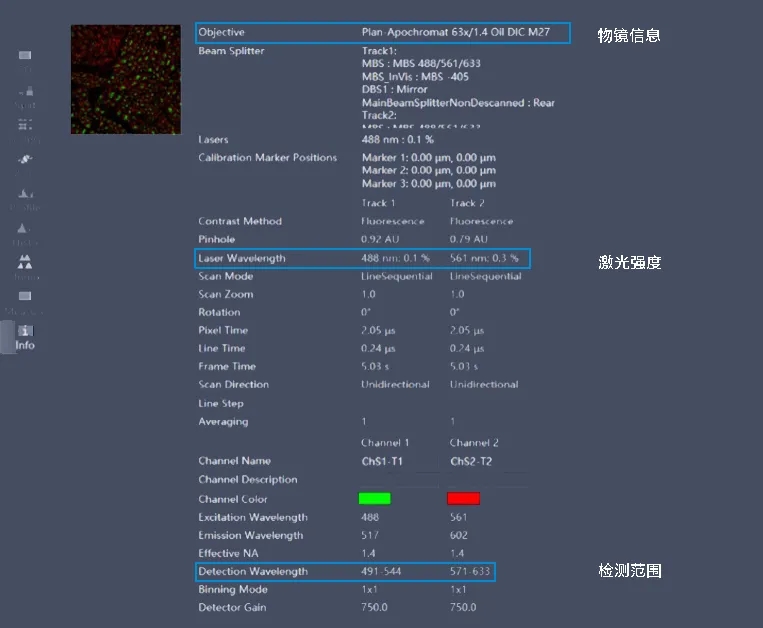Click Laser Wavelength '561 nm: 0.3 %' value

tap(484, 258)
